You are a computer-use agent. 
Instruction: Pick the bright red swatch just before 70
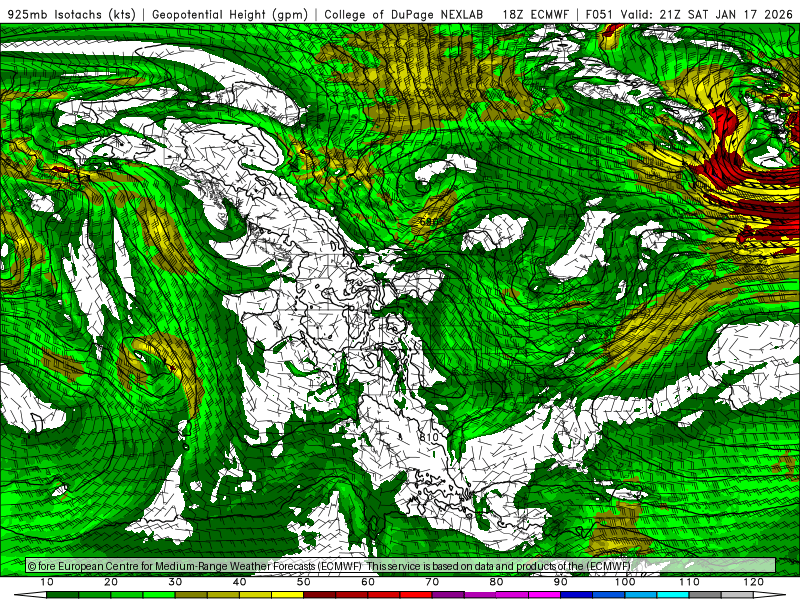tap(416, 595)
